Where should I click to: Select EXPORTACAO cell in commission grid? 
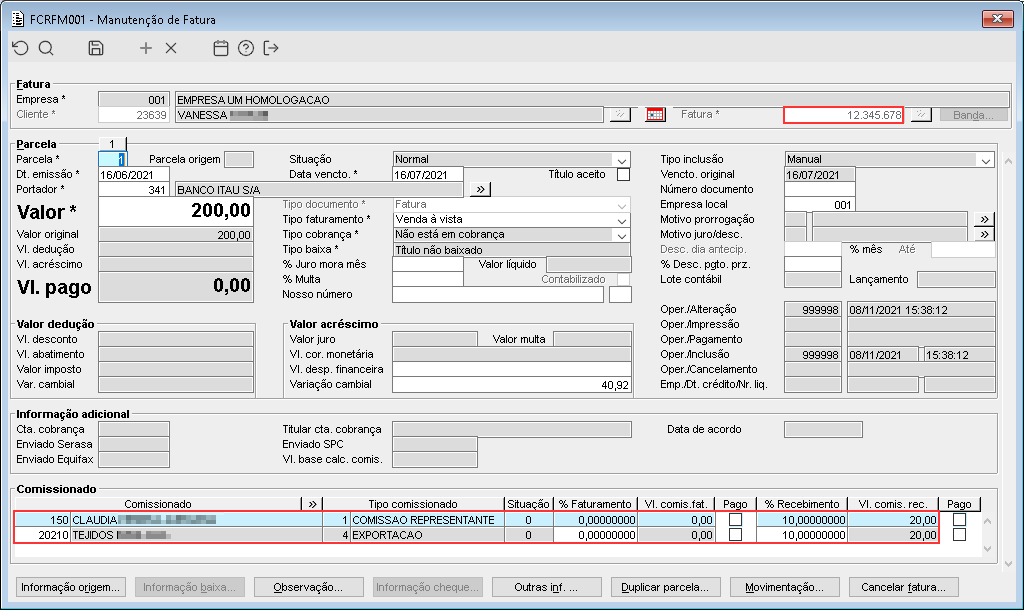pos(427,535)
